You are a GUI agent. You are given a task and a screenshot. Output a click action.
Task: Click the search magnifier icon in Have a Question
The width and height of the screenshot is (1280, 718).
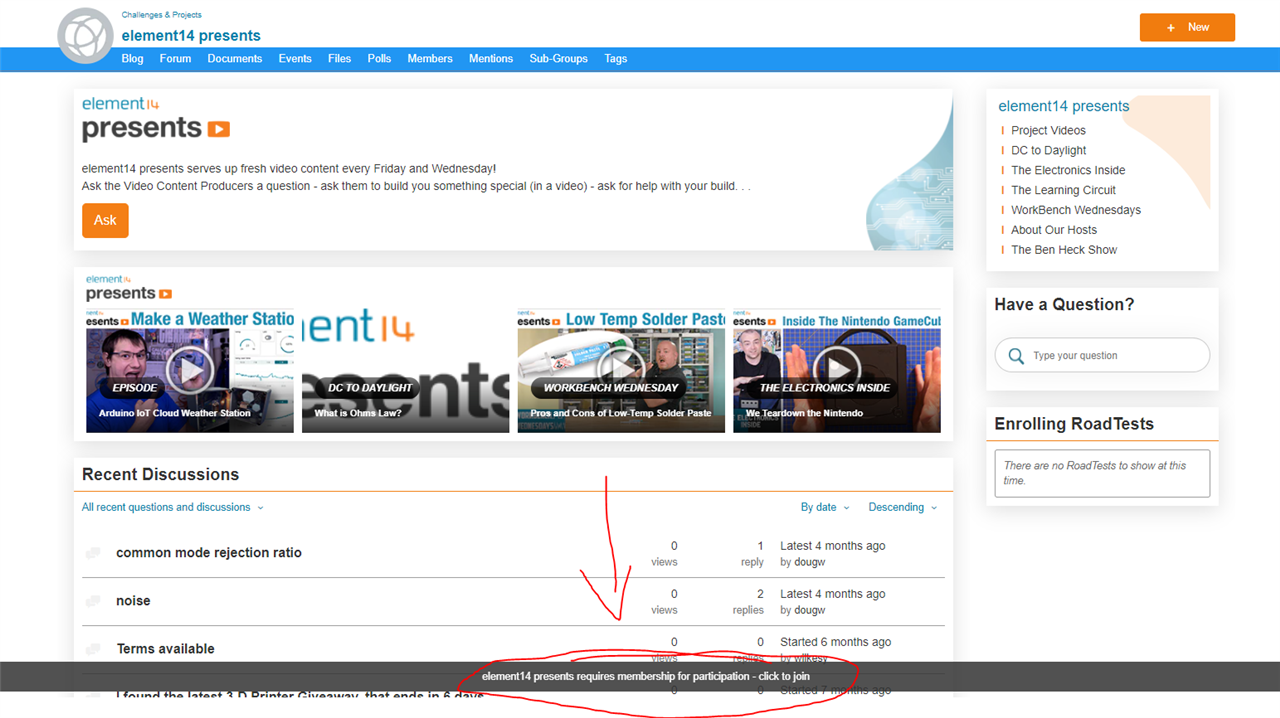pos(1016,356)
